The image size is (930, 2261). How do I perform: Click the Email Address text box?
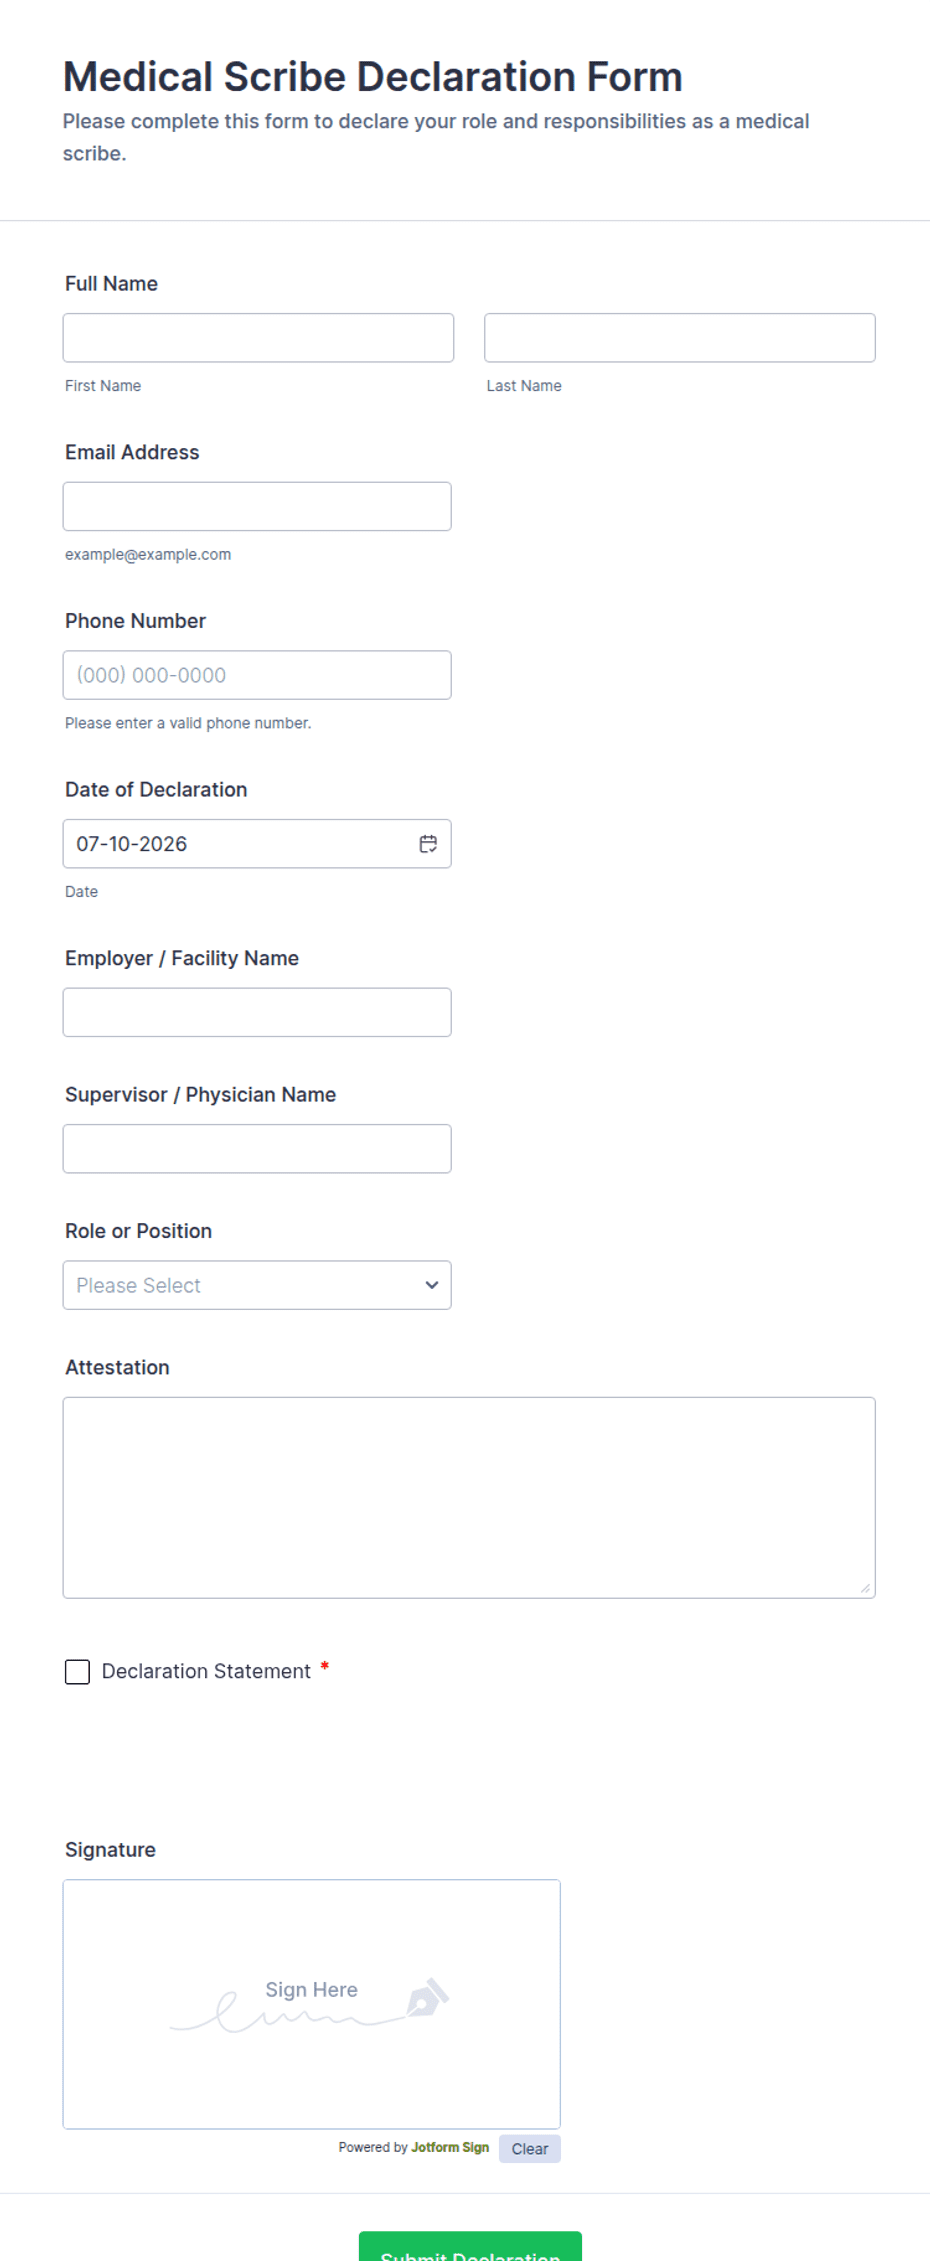point(257,507)
